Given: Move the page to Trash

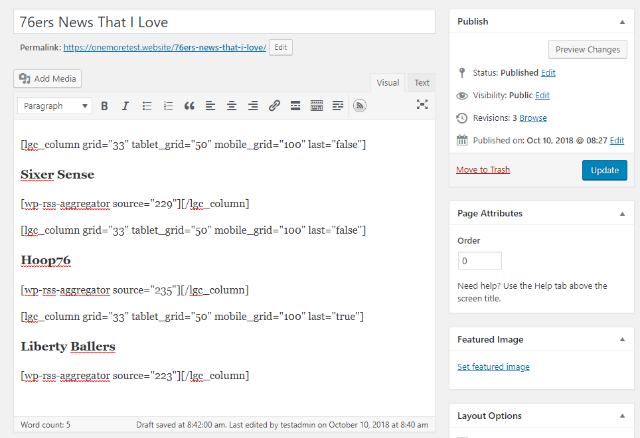Looking at the screenshot, I should pyautogui.click(x=483, y=170).
